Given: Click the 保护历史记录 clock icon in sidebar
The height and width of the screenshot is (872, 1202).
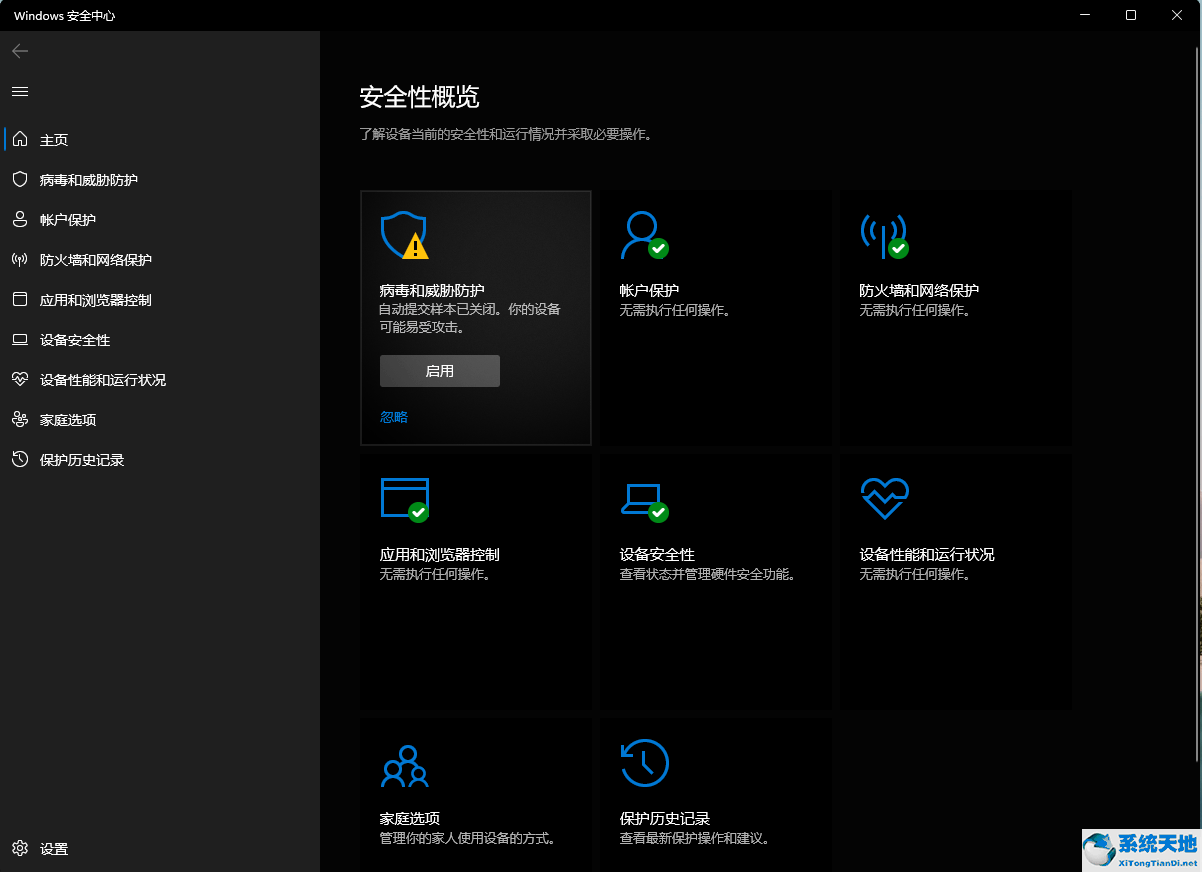Looking at the screenshot, I should (x=22, y=459).
